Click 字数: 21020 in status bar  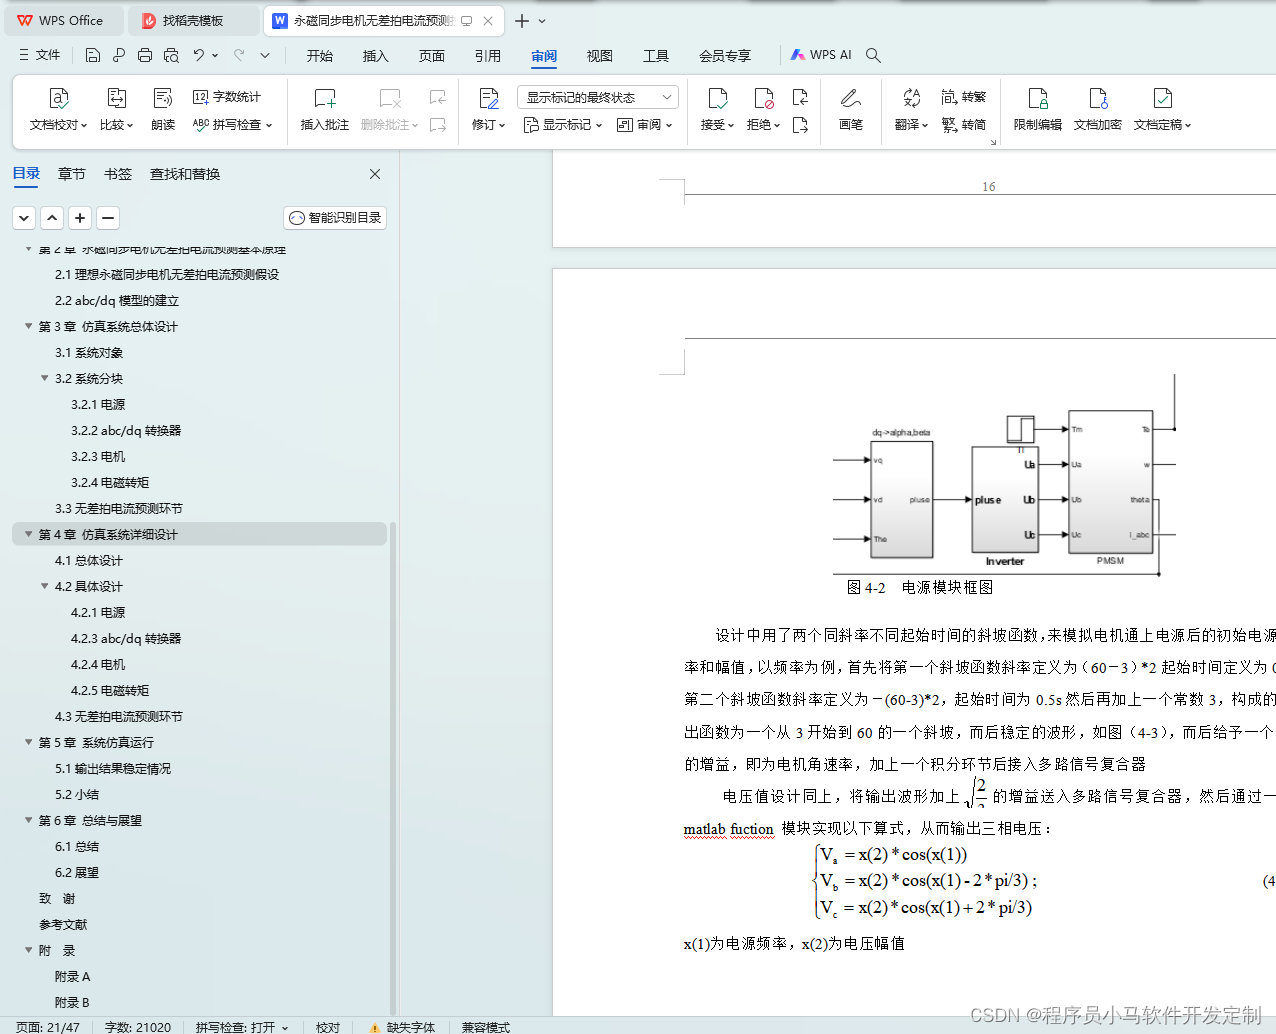138,1027
